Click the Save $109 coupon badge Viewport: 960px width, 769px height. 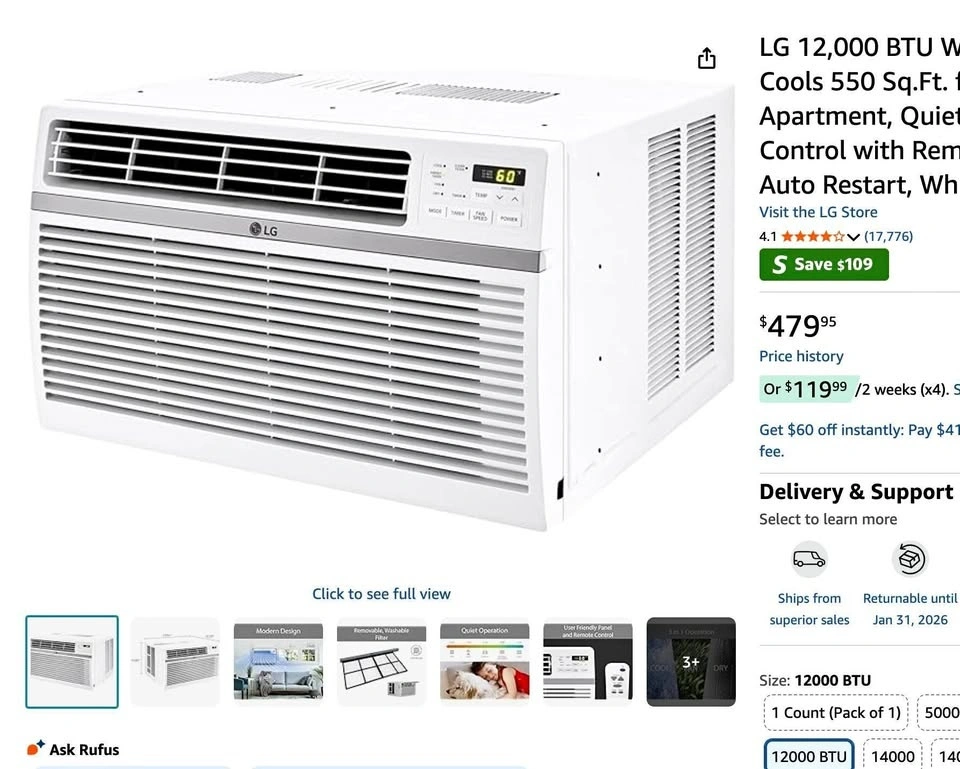click(x=823, y=264)
